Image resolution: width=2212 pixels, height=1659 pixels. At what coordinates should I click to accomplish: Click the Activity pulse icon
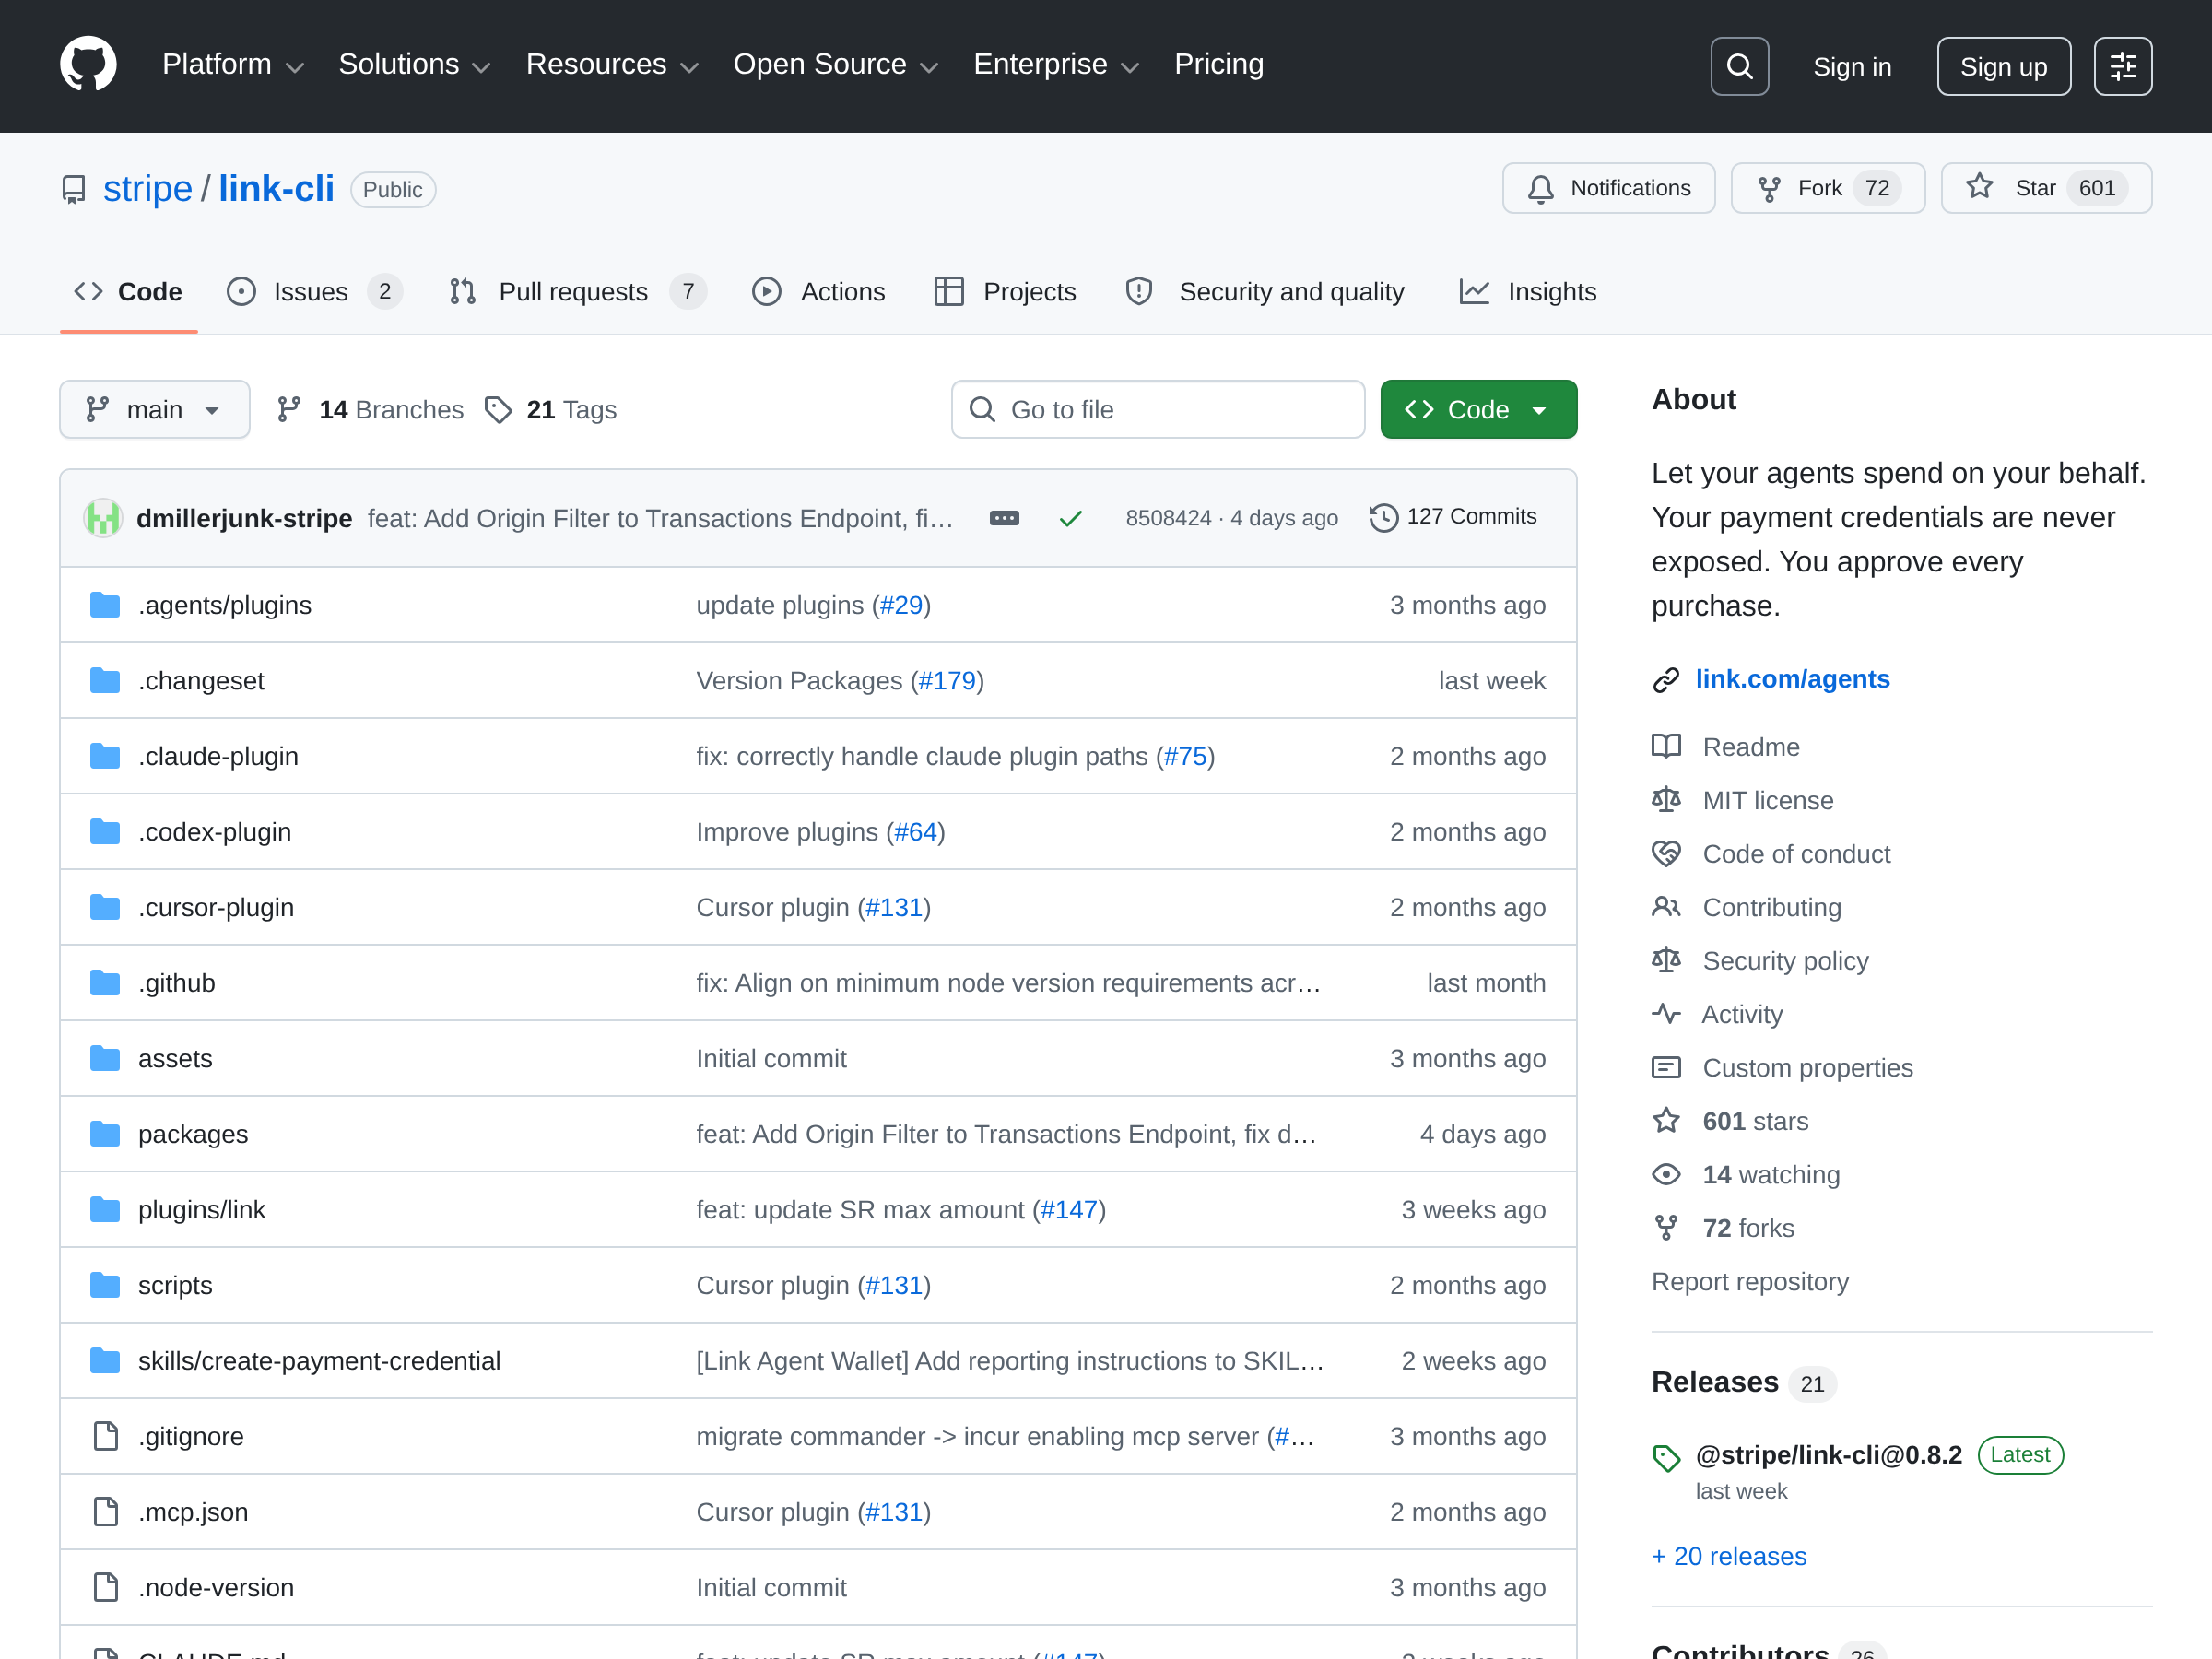(1666, 1014)
